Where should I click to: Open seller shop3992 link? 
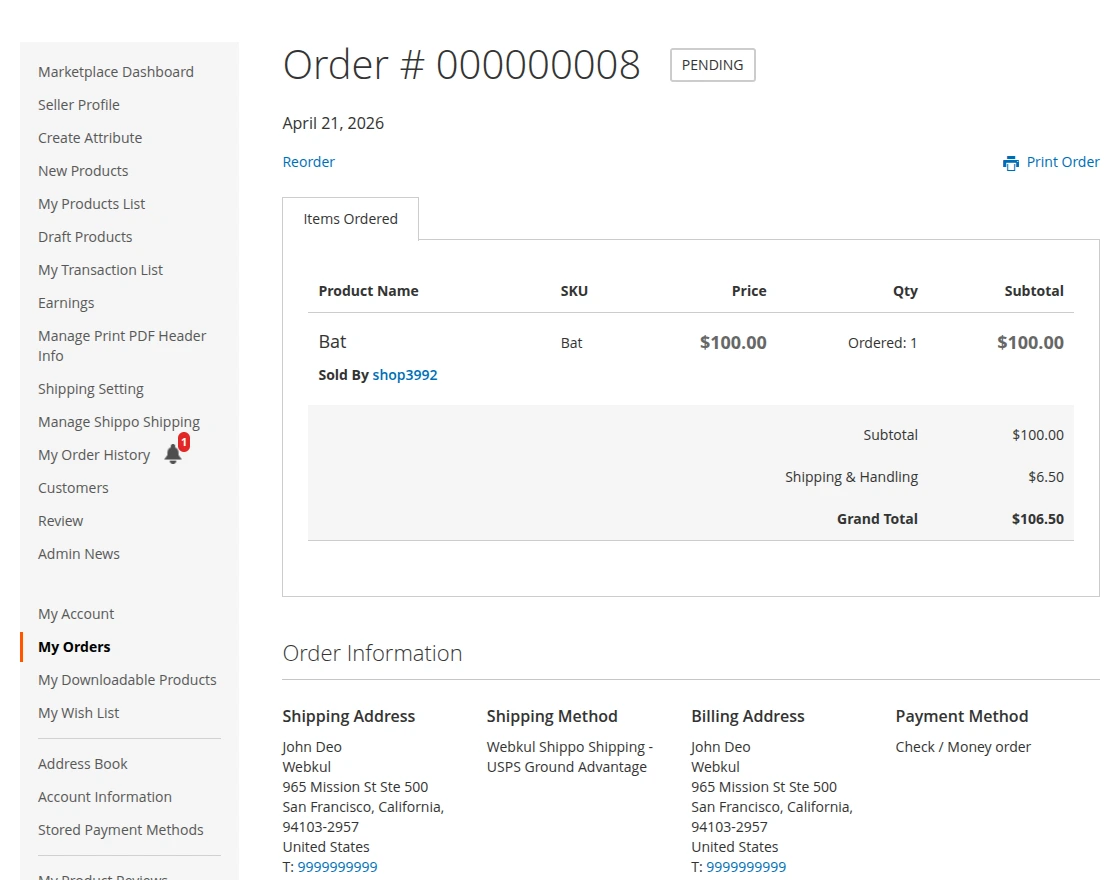click(x=405, y=375)
